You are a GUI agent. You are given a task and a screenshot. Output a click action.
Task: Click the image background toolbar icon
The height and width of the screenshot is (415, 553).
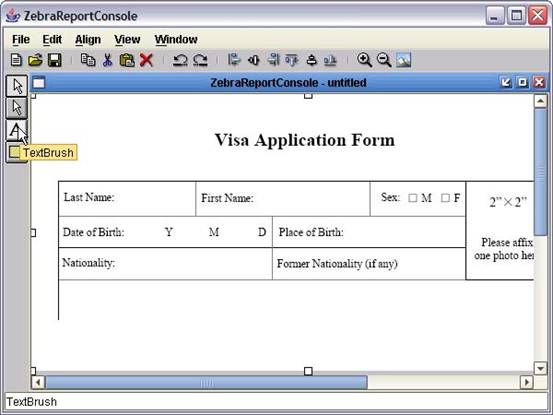coord(403,60)
